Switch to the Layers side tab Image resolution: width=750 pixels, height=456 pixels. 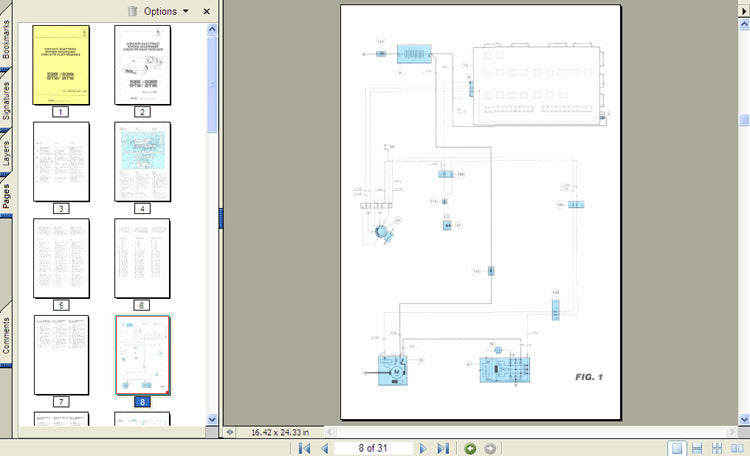(x=6, y=153)
